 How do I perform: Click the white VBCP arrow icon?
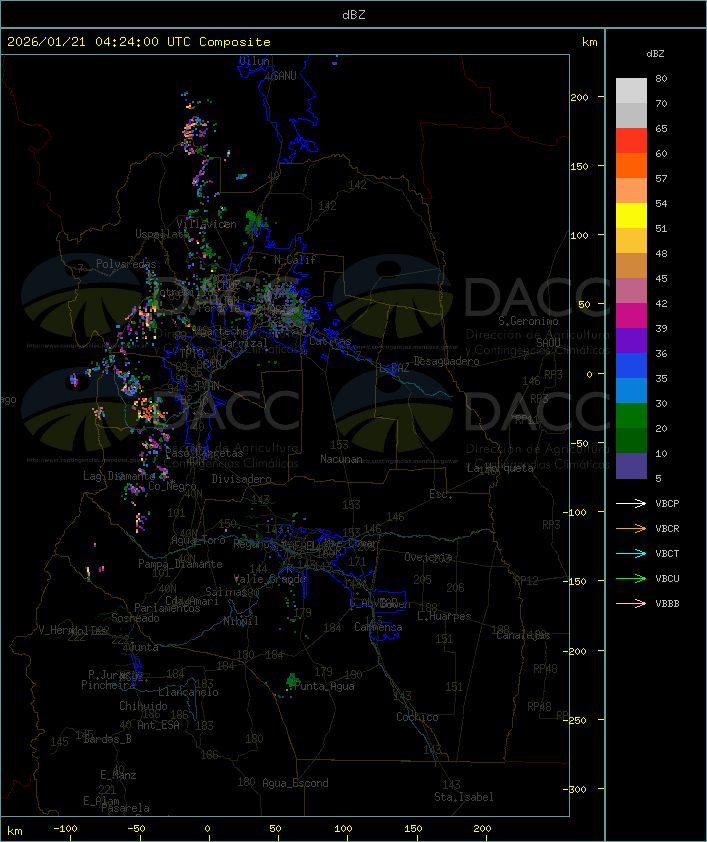point(630,504)
